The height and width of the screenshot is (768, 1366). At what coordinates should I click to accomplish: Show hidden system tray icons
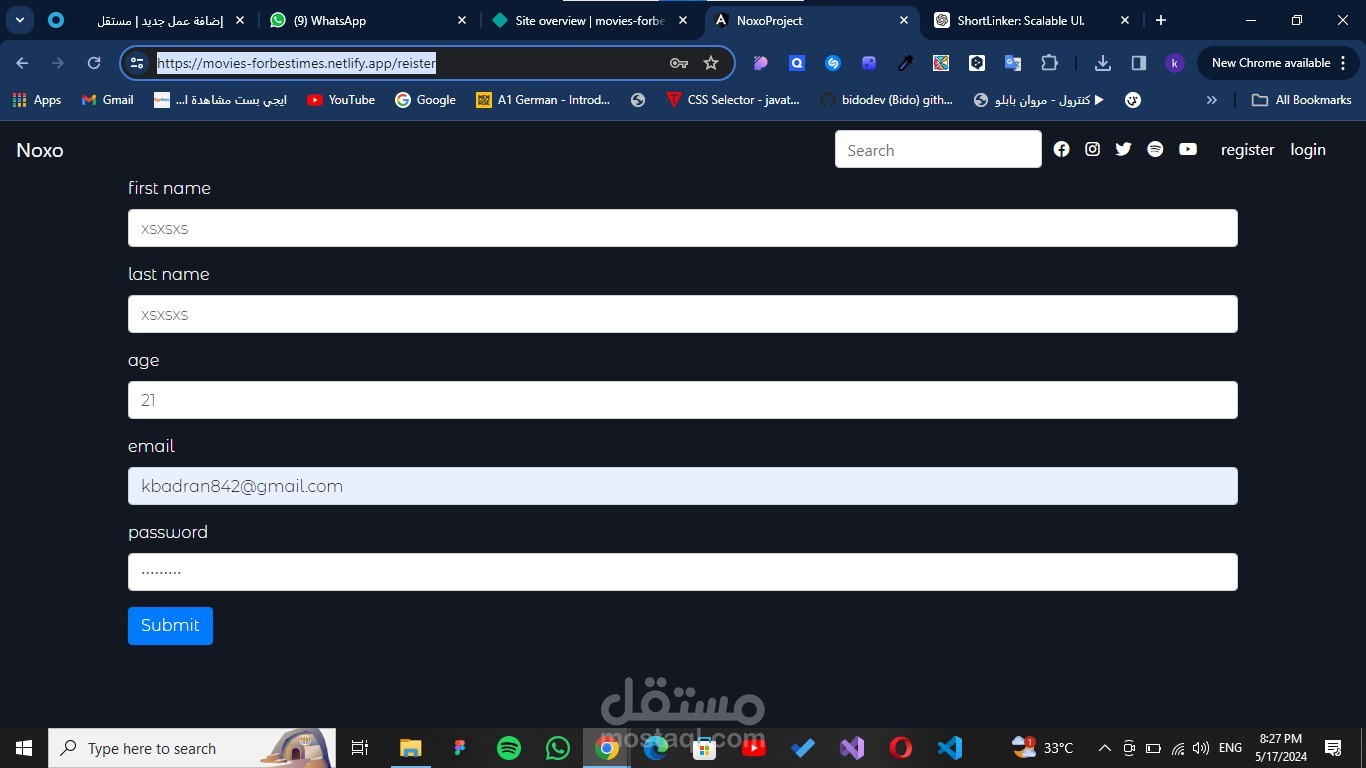coord(1104,748)
